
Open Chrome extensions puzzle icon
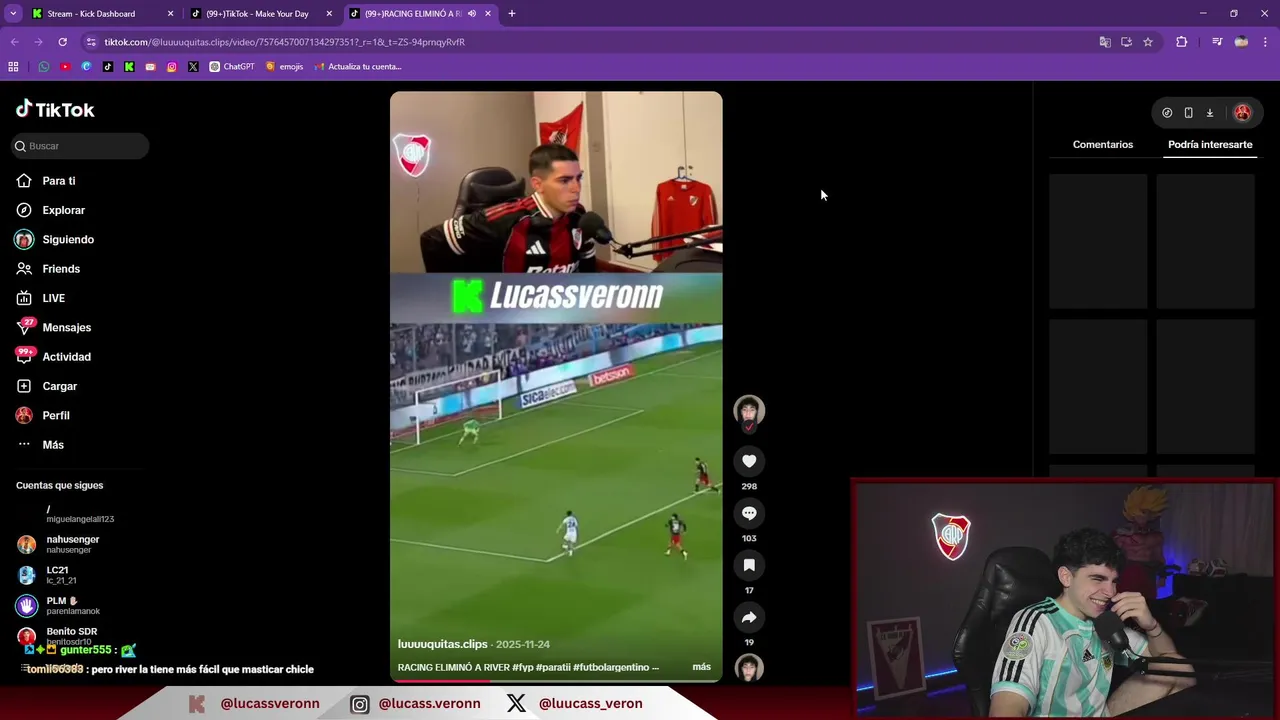click(1182, 42)
